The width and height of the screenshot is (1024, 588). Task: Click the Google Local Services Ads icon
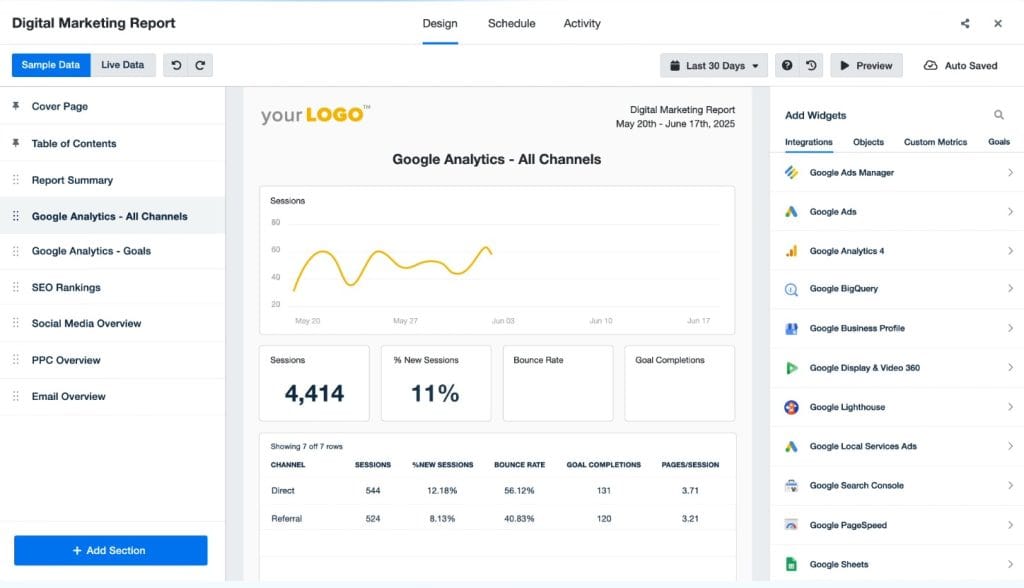coord(791,446)
